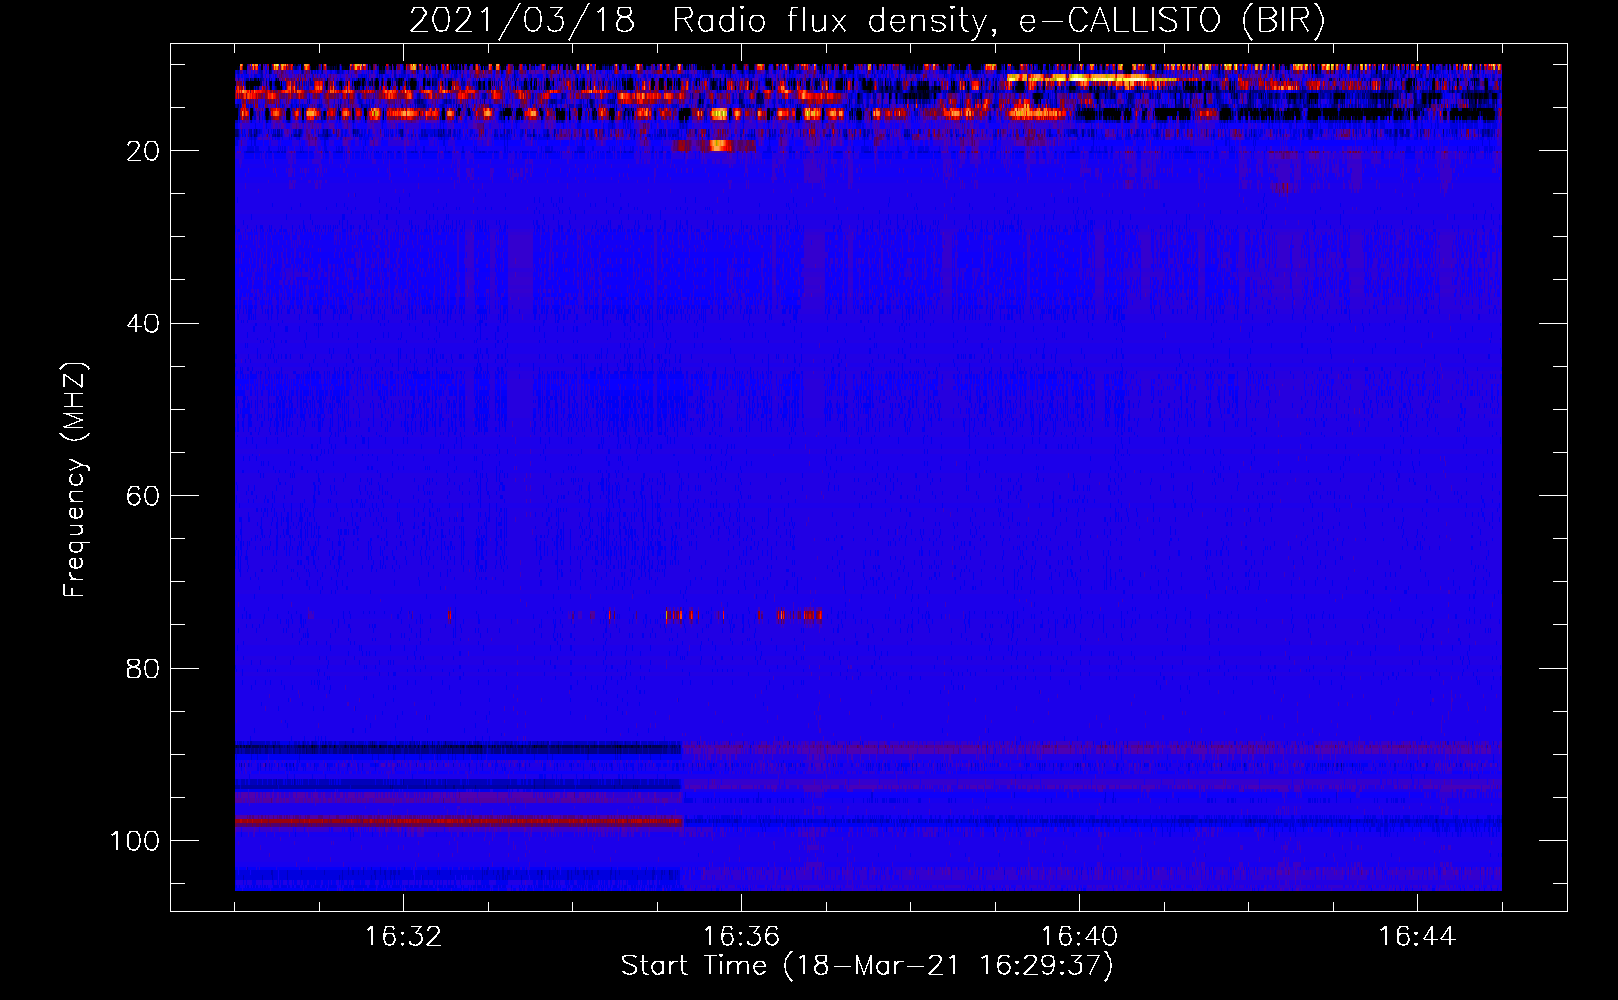Click the "Start Time (18-Mar-21 16:29:37)" label
The height and width of the screenshot is (1000, 1618).
pyautogui.click(x=867, y=966)
